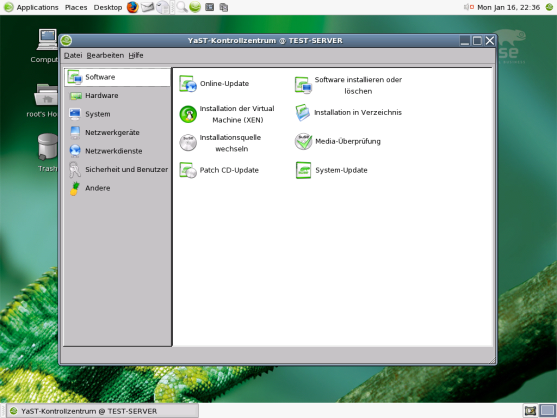Open the Desktop menu in the top panel
This screenshot has width=557, height=418.
click(x=108, y=7)
